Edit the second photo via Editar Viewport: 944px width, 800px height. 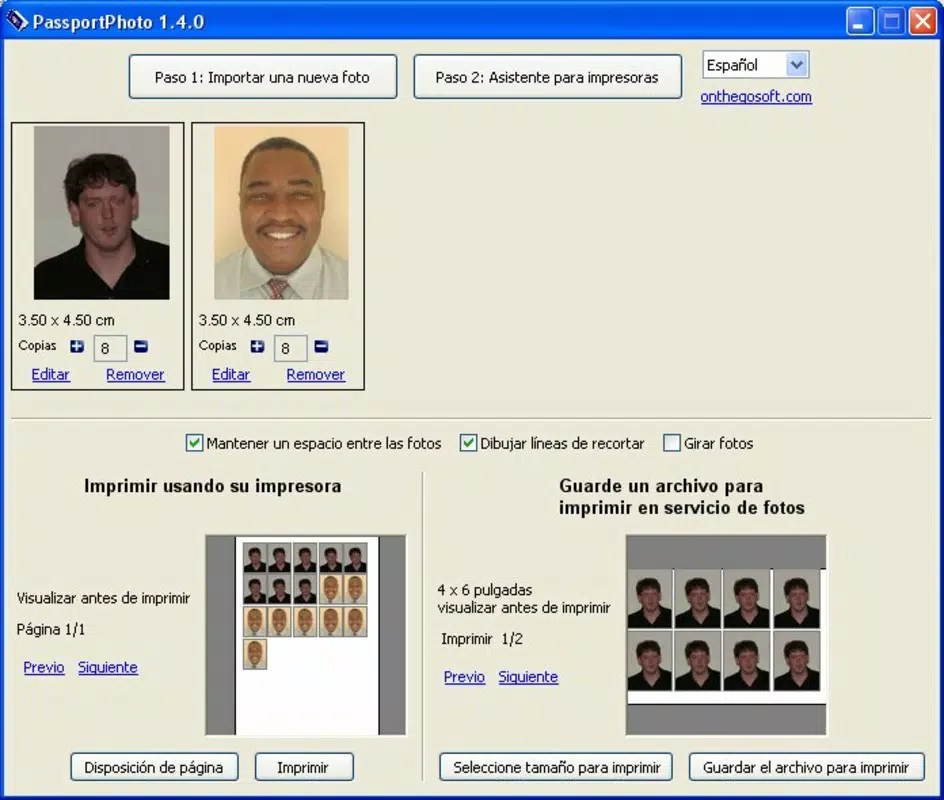click(x=231, y=374)
